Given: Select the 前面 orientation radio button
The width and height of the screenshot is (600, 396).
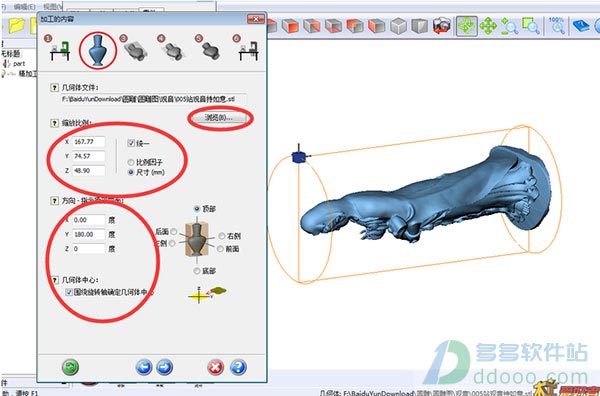Looking at the screenshot, I should (220, 249).
